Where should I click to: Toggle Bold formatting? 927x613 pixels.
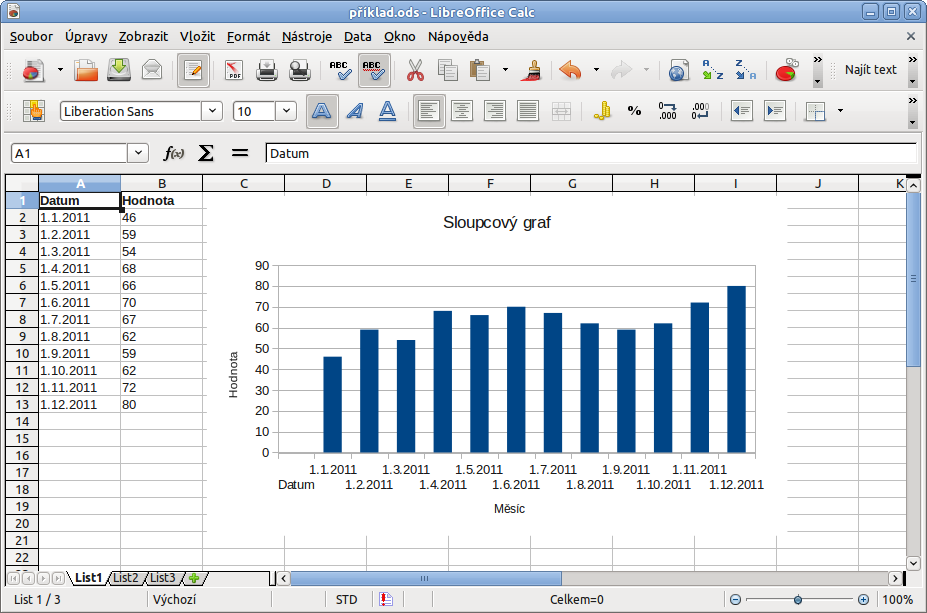[x=322, y=111]
